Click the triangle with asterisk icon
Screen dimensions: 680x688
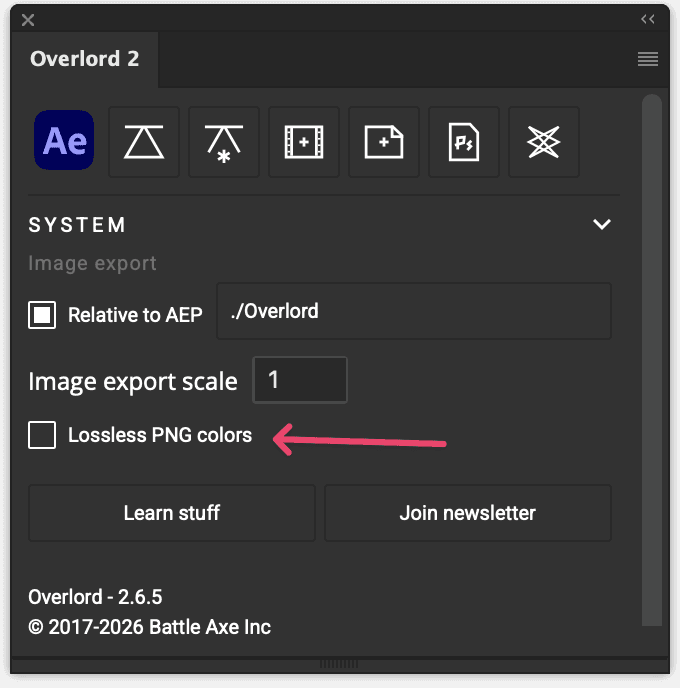[x=224, y=142]
